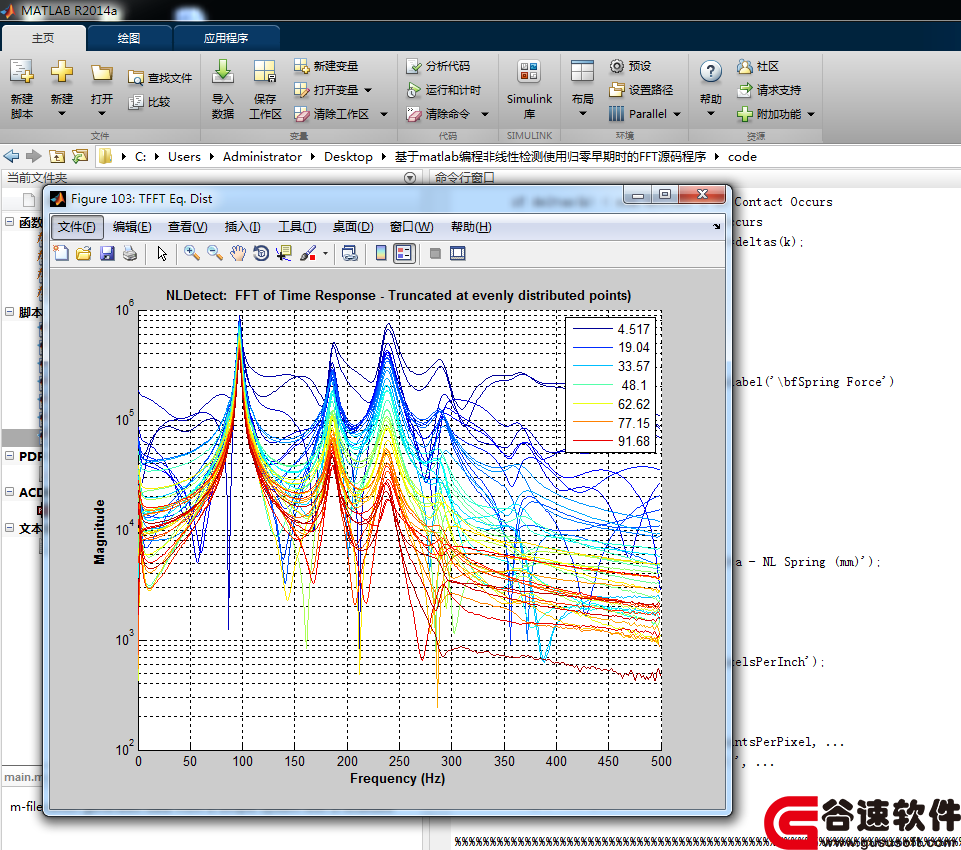Image resolution: width=961 pixels, height=850 pixels.
Task: Select the Brush data tool
Action: click(x=308, y=253)
